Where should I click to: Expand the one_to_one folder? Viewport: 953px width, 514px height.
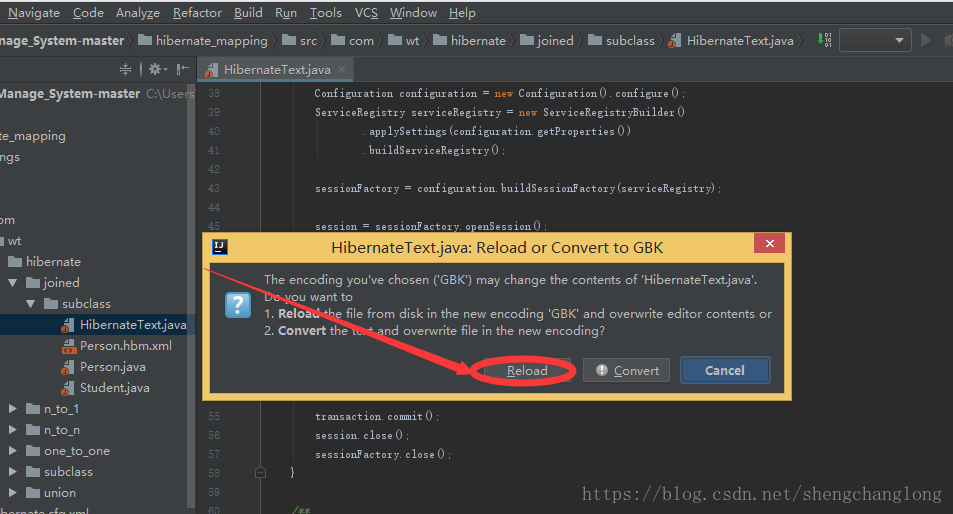[x=13, y=451]
